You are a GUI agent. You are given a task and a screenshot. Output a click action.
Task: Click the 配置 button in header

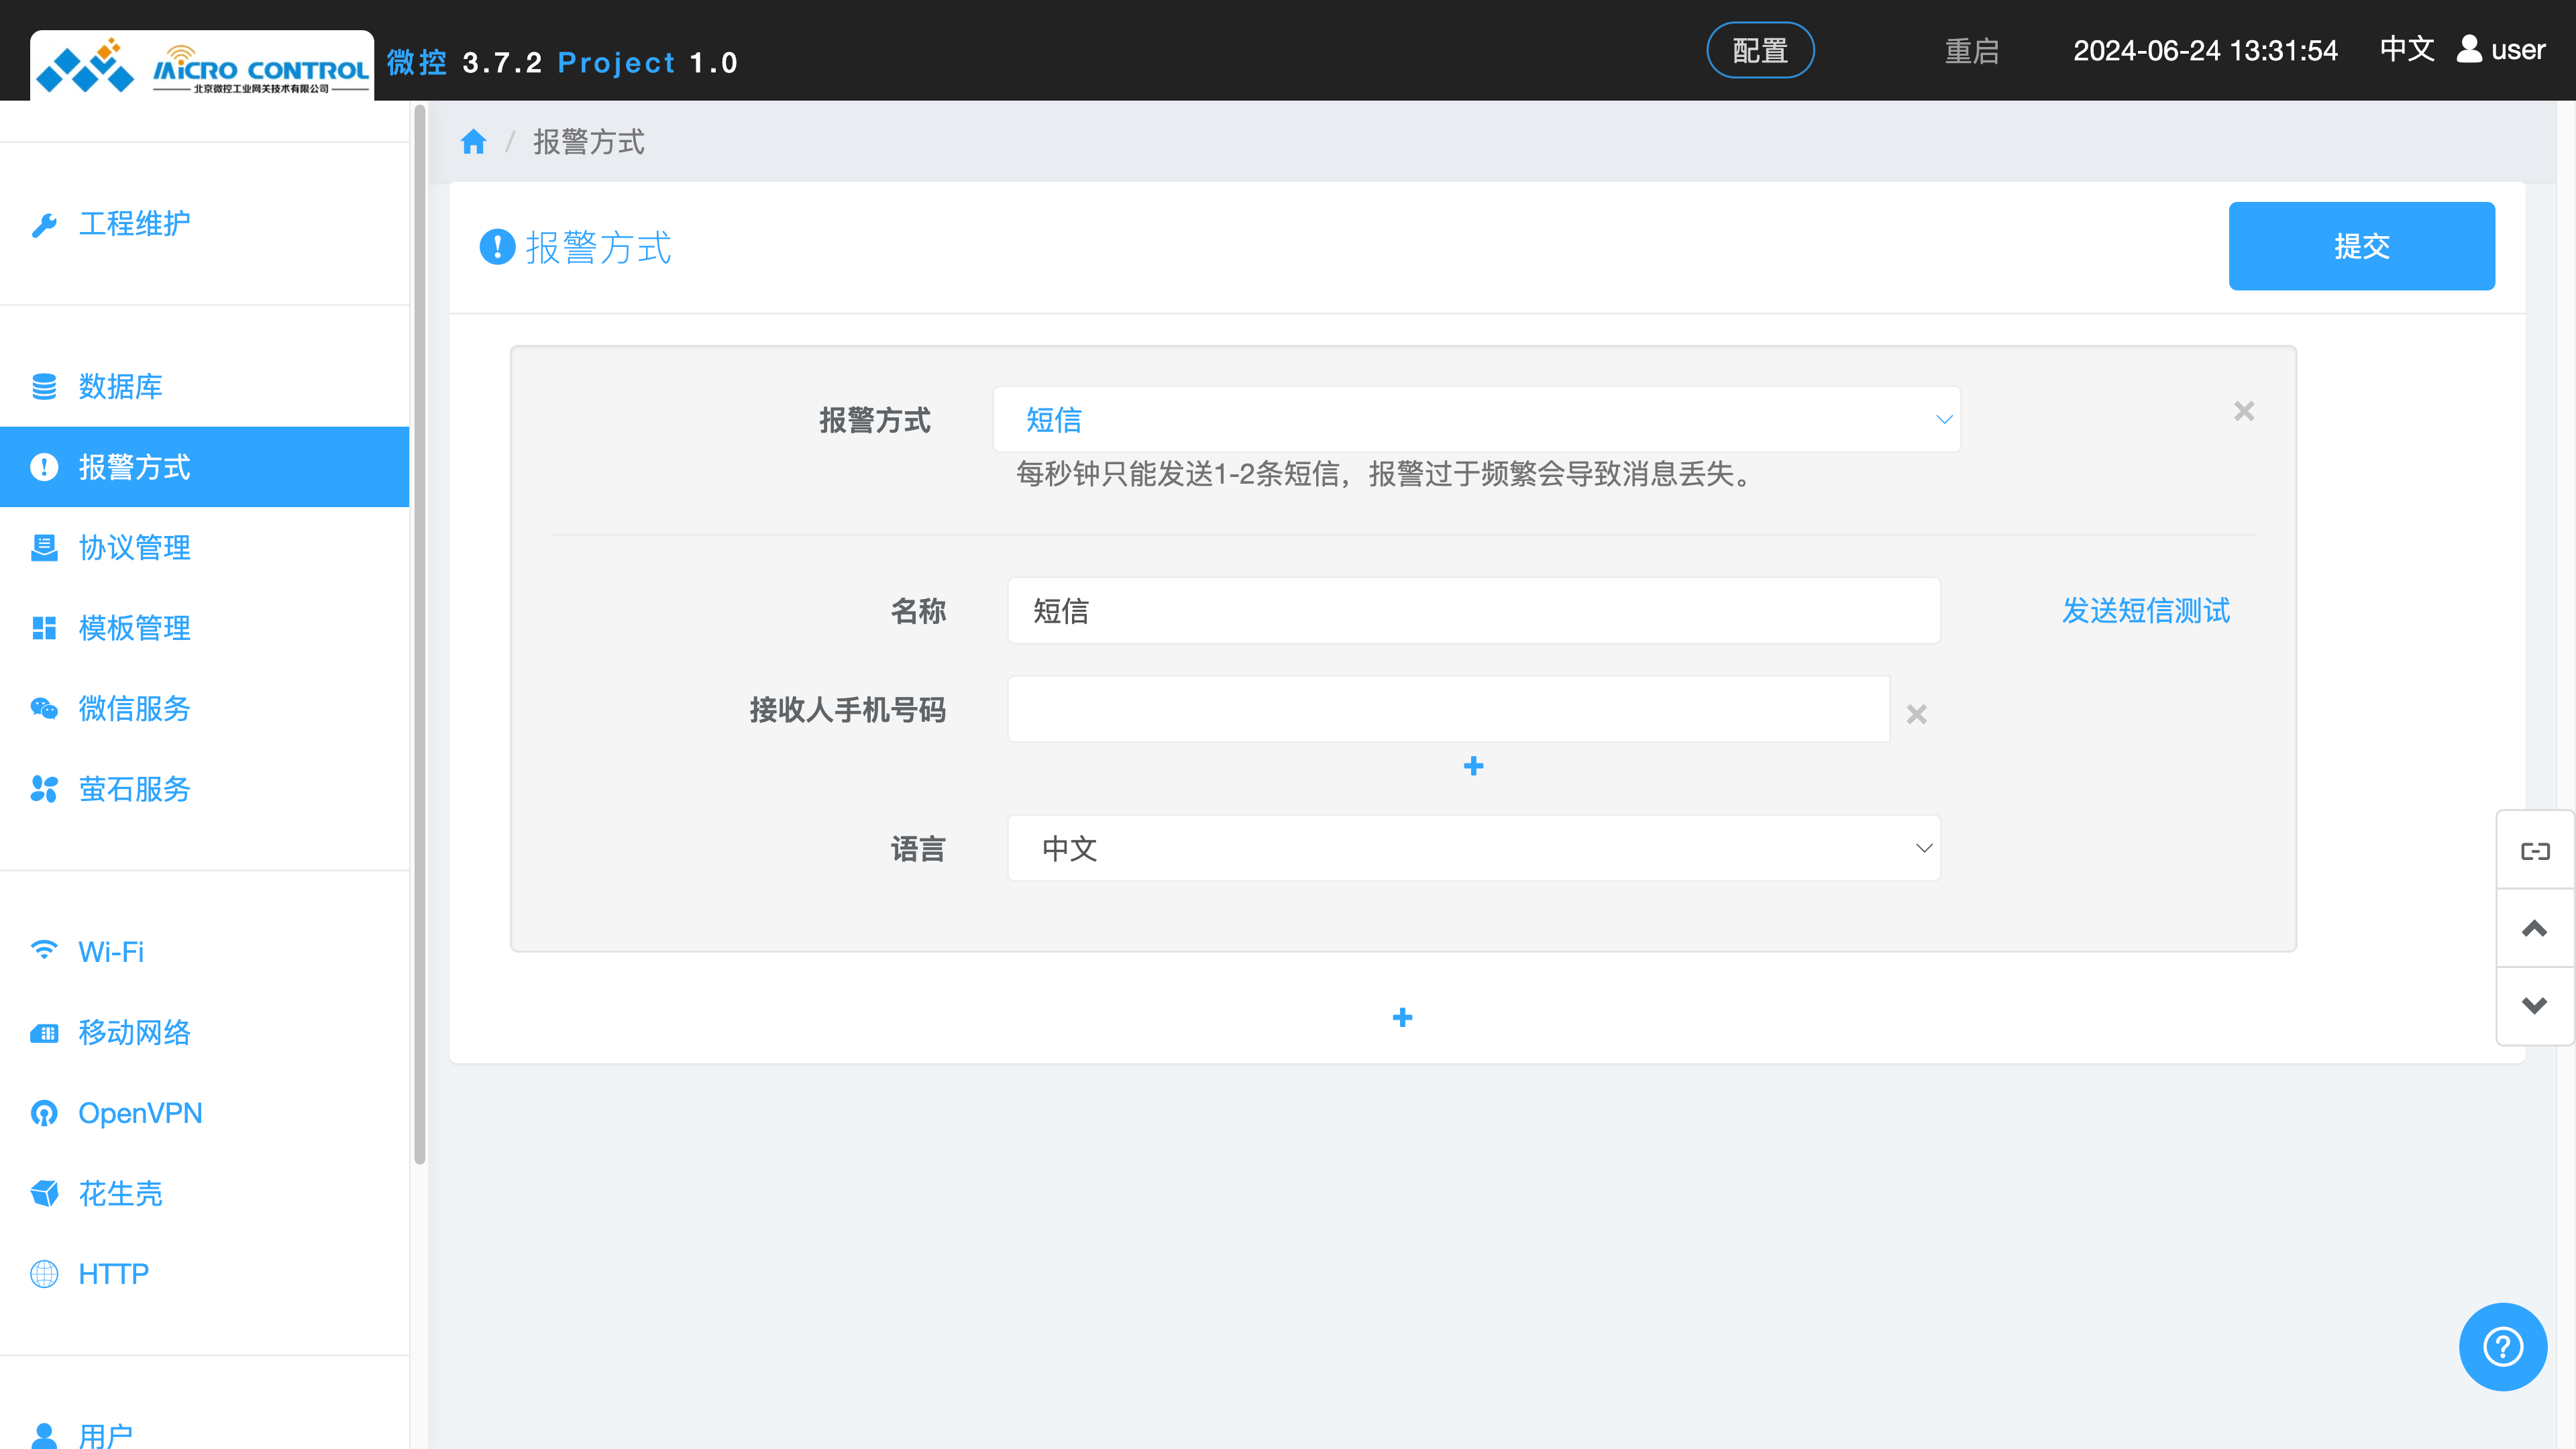(x=1760, y=50)
